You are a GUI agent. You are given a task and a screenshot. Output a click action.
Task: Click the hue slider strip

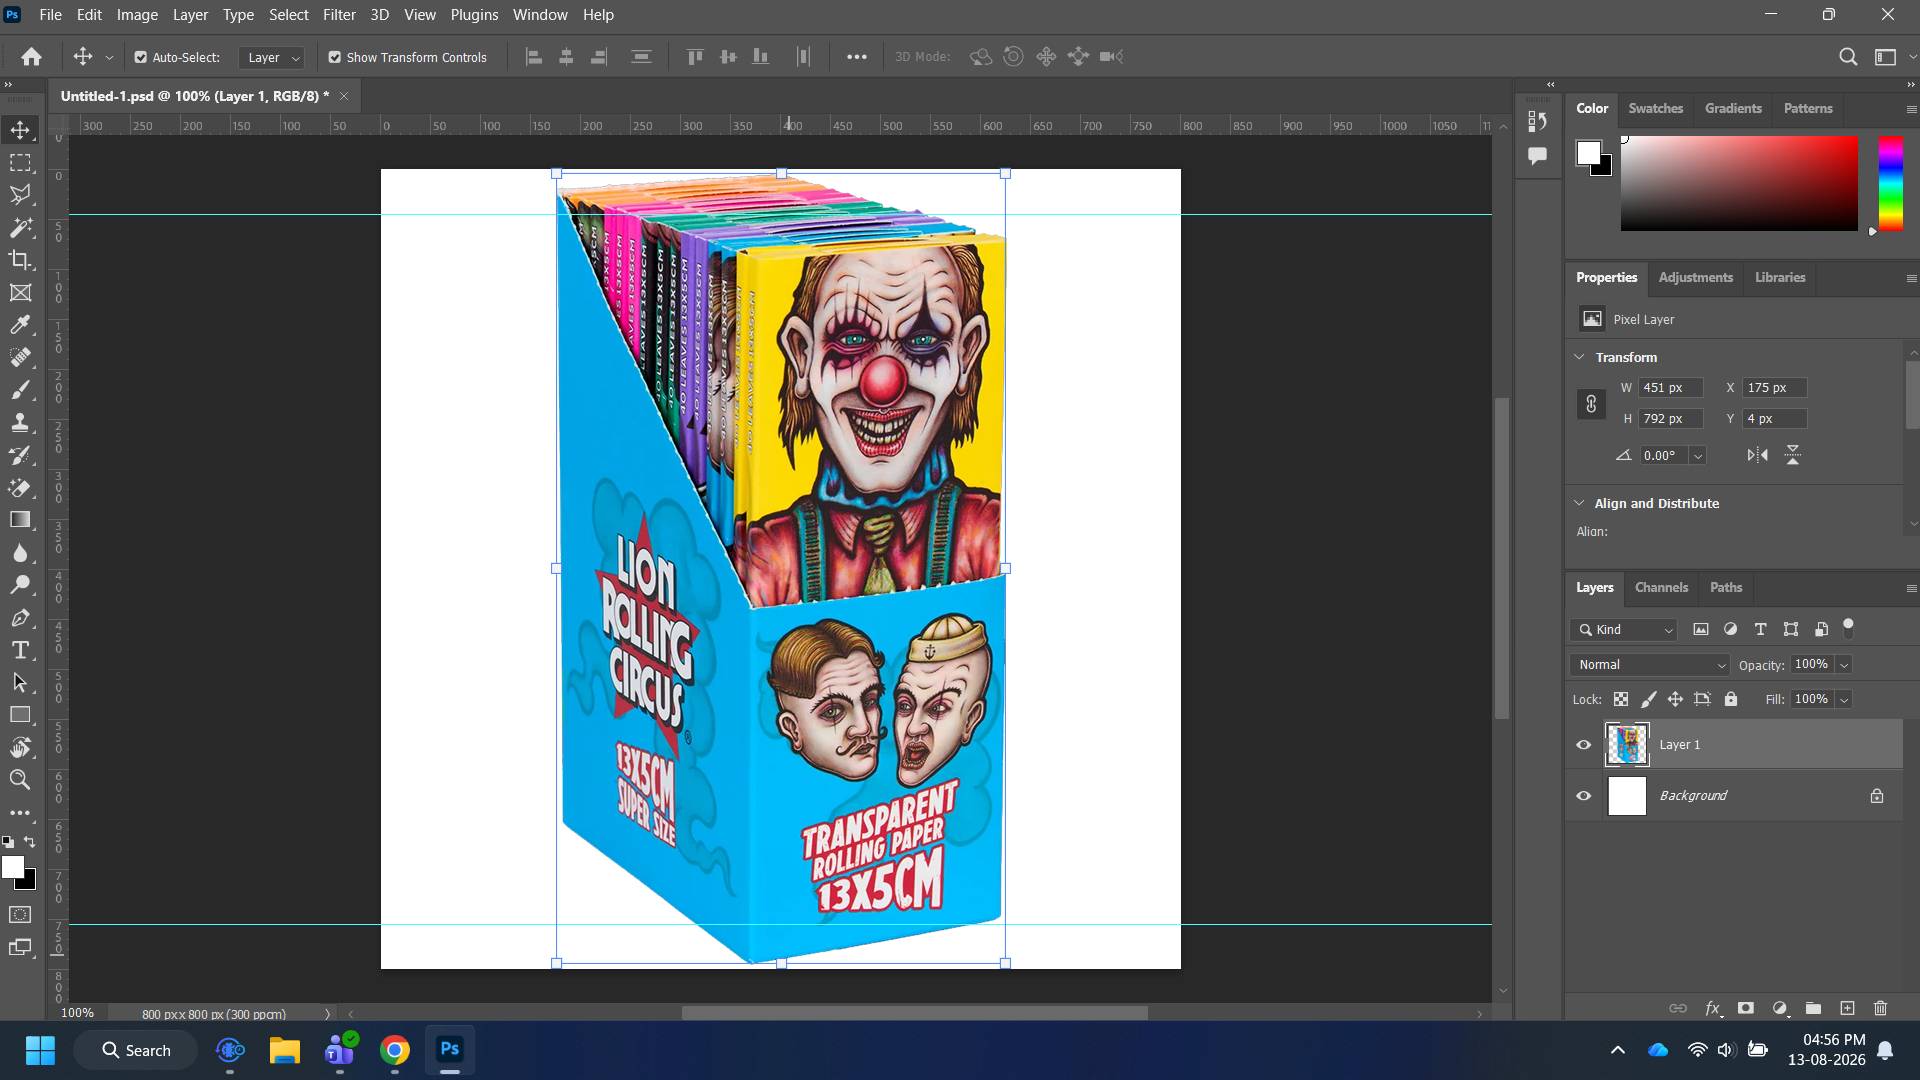click(x=1890, y=184)
